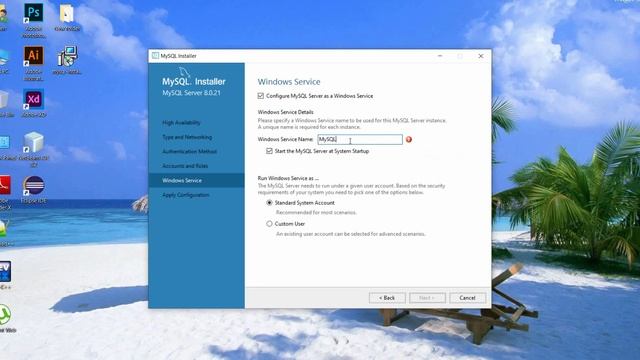
Task: Toggle Start the MySQL Server at System Startup
Action: click(x=269, y=151)
